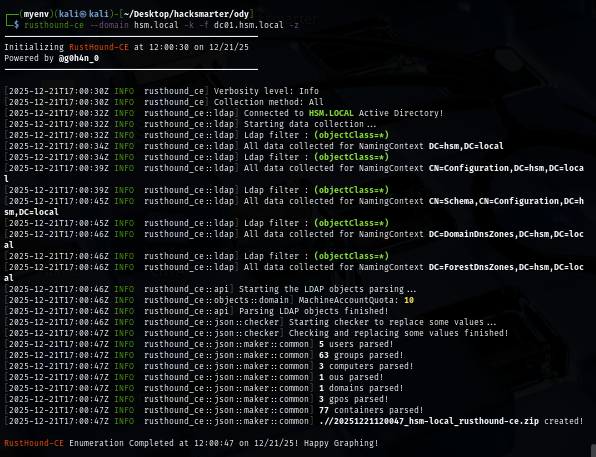This screenshot has width=596, height=457.
Task: Click 'Starting the LDAP objects parsing...' line
Action: click(x=328, y=290)
